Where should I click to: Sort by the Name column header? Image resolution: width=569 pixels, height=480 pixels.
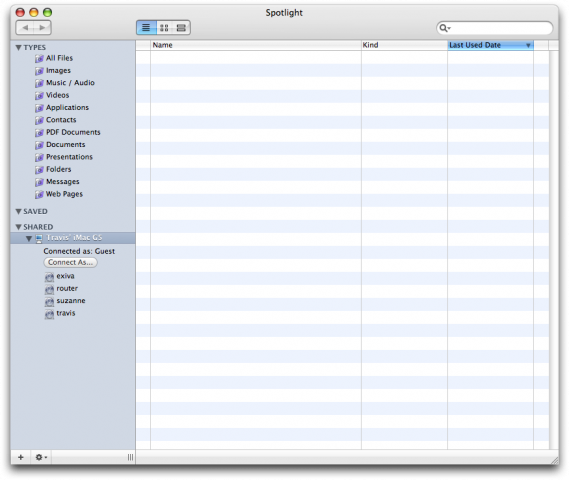(x=255, y=45)
